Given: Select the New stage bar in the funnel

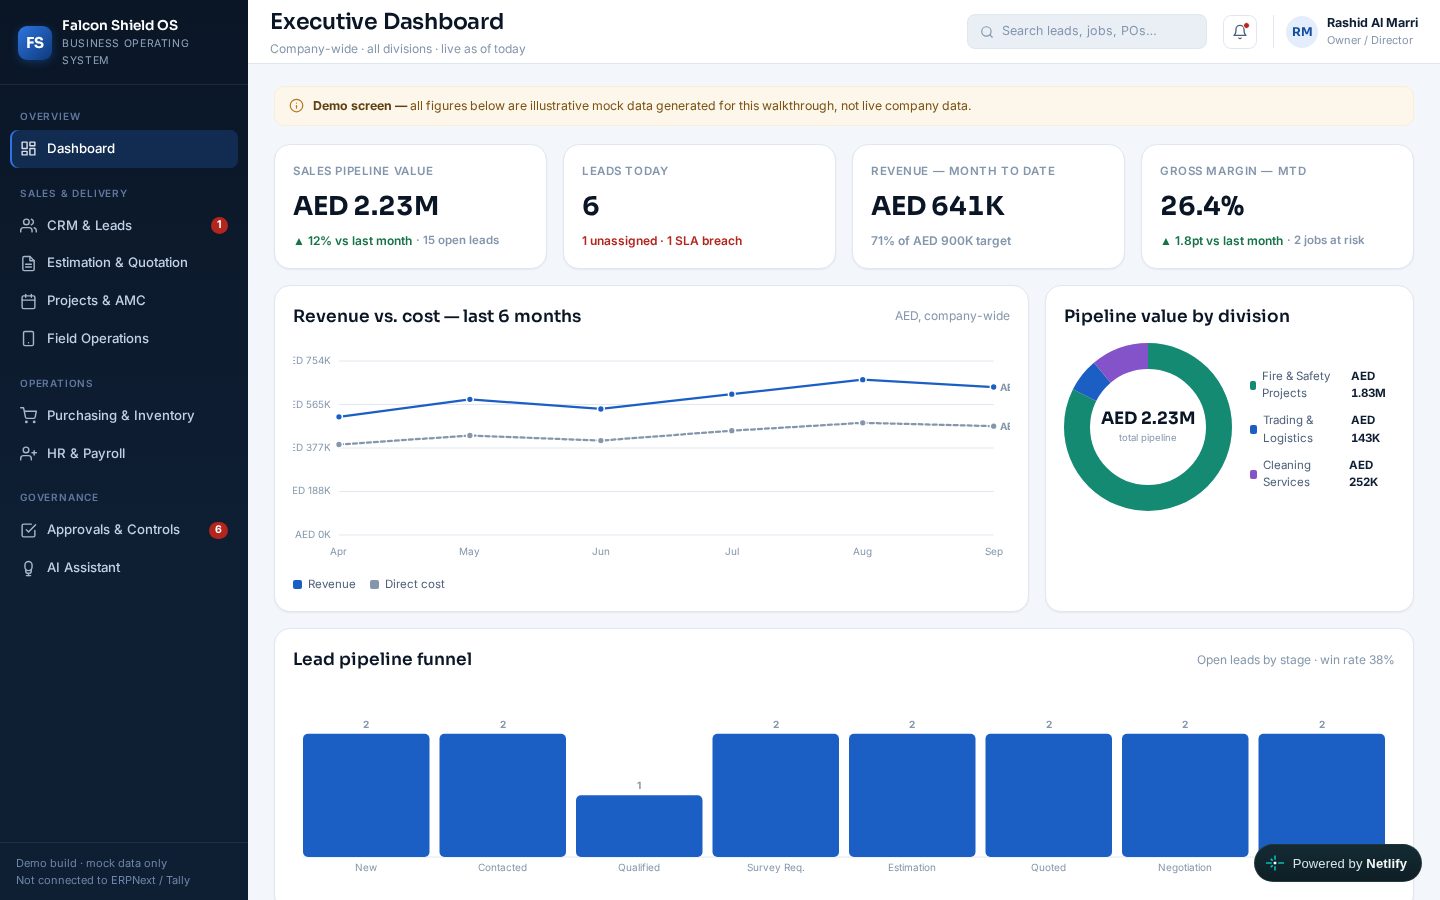Looking at the screenshot, I should pos(366,795).
